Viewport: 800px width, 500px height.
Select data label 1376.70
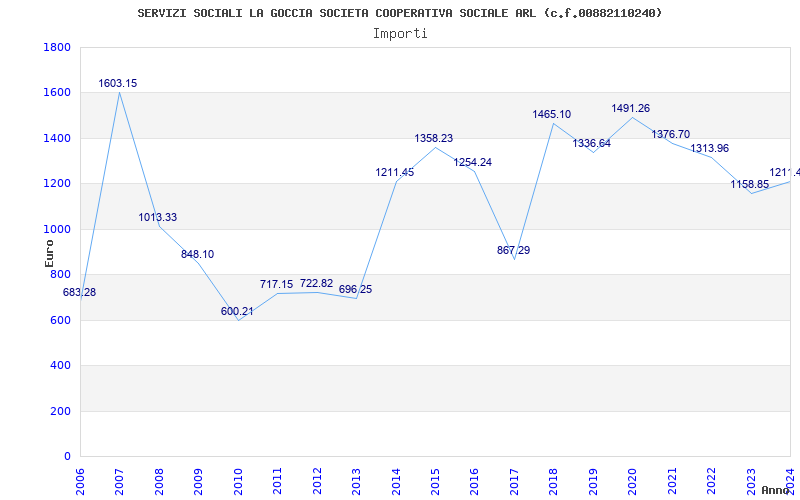pos(670,134)
